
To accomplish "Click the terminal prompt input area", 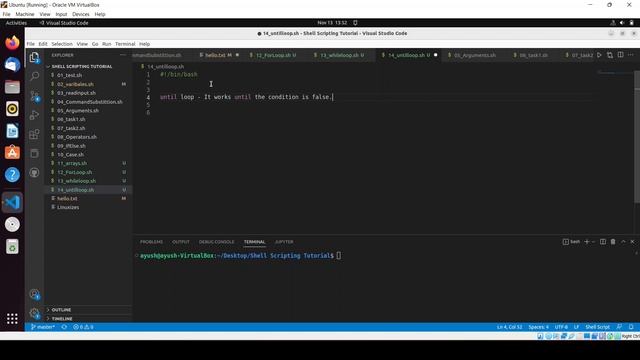I will coord(338,256).
